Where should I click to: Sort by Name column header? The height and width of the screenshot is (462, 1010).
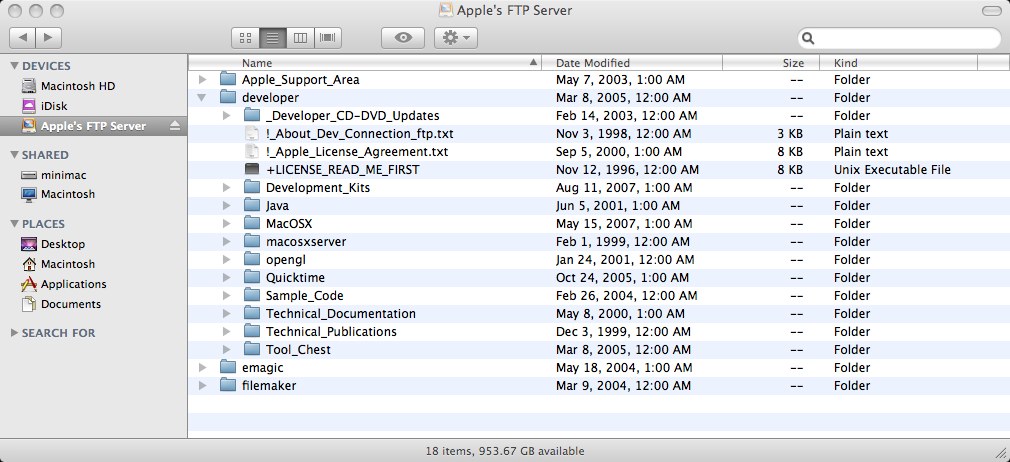pyautogui.click(x=364, y=63)
